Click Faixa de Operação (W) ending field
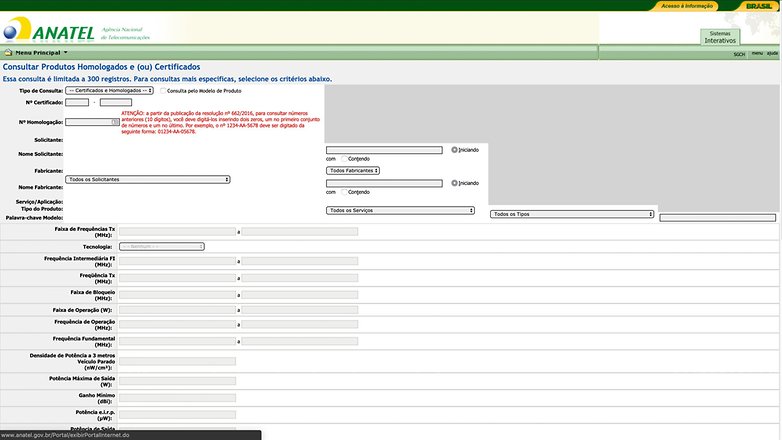This screenshot has height=440, width=782. tap(300, 310)
